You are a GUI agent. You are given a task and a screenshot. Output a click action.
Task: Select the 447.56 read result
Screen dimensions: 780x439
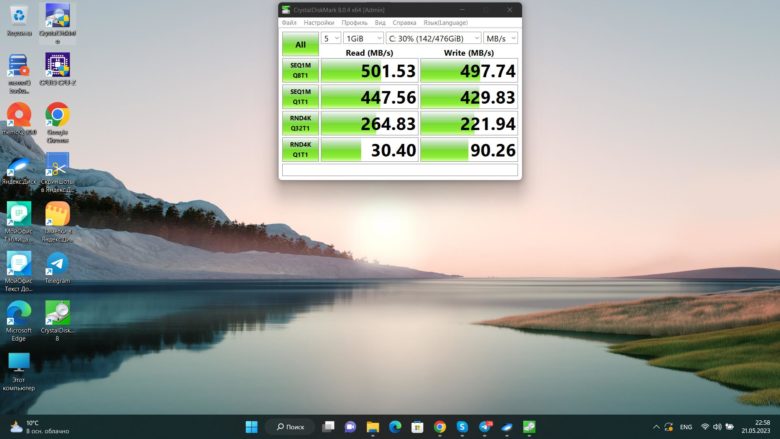pos(370,97)
